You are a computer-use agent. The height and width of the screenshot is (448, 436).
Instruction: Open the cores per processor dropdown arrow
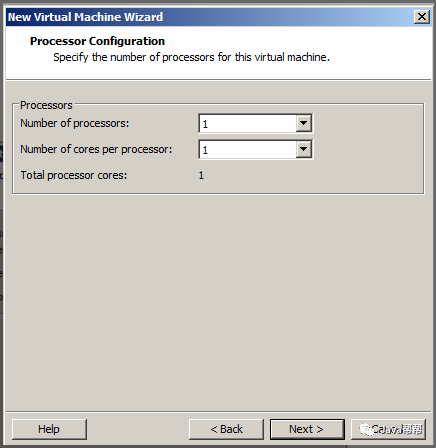(x=304, y=149)
